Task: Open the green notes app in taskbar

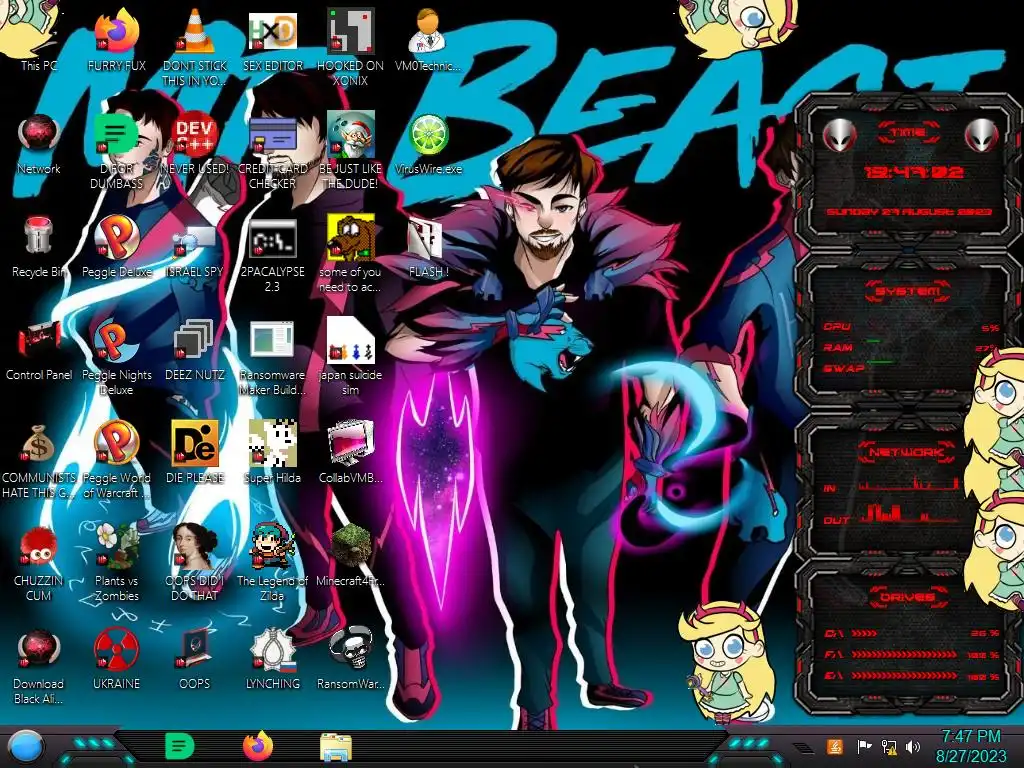Action: click(x=180, y=746)
